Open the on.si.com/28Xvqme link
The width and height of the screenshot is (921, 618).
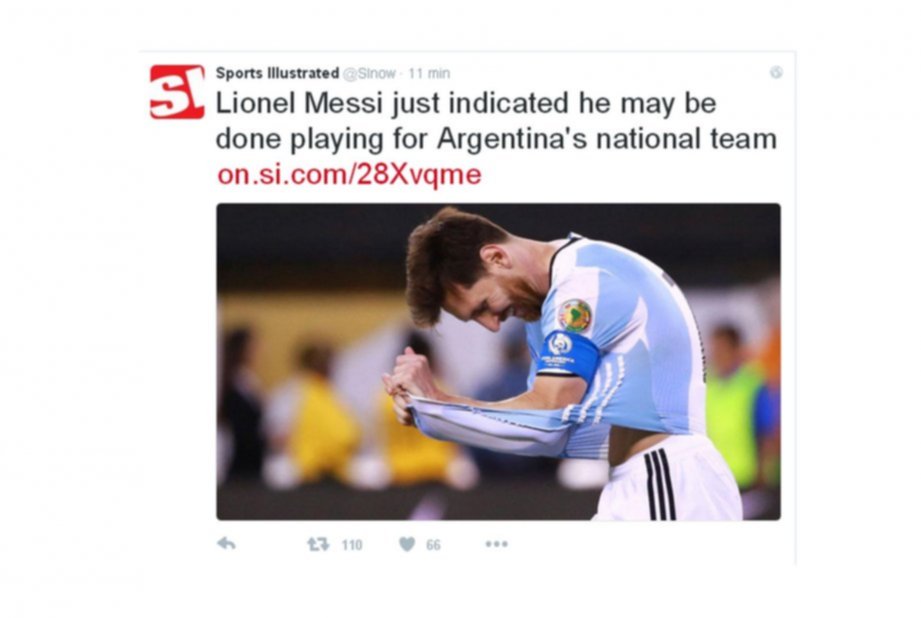tap(349, 174)
